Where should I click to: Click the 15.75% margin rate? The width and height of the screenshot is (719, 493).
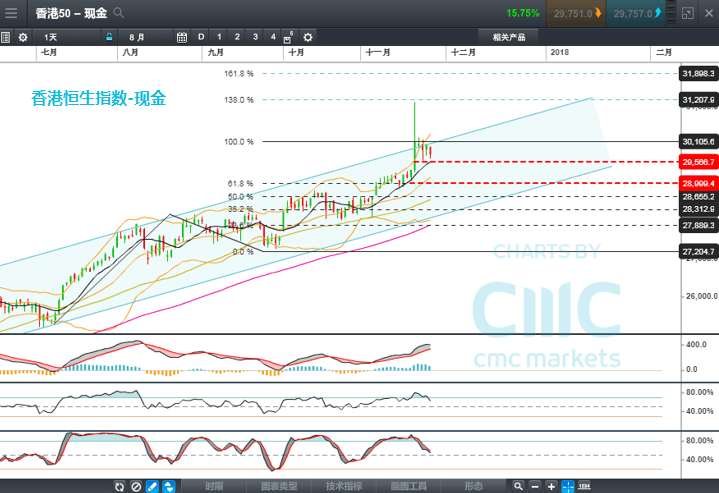tap(523, 13)
